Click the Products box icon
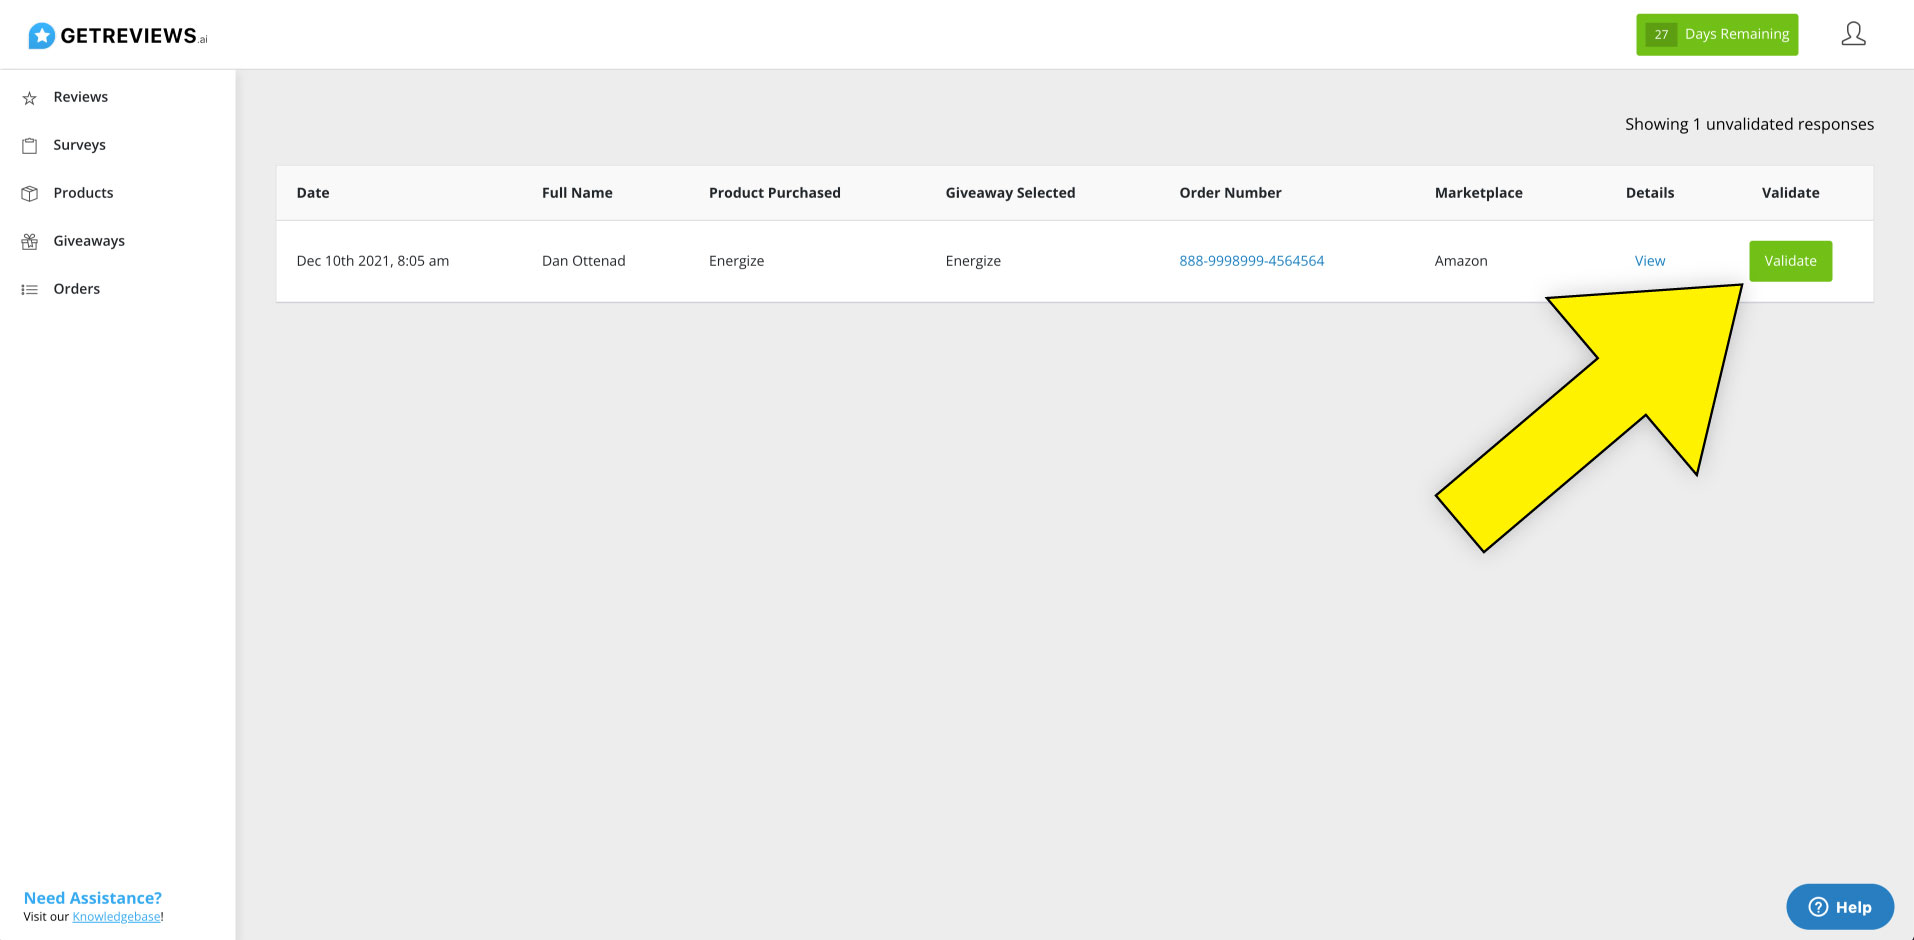 click(x=30, y=192)
